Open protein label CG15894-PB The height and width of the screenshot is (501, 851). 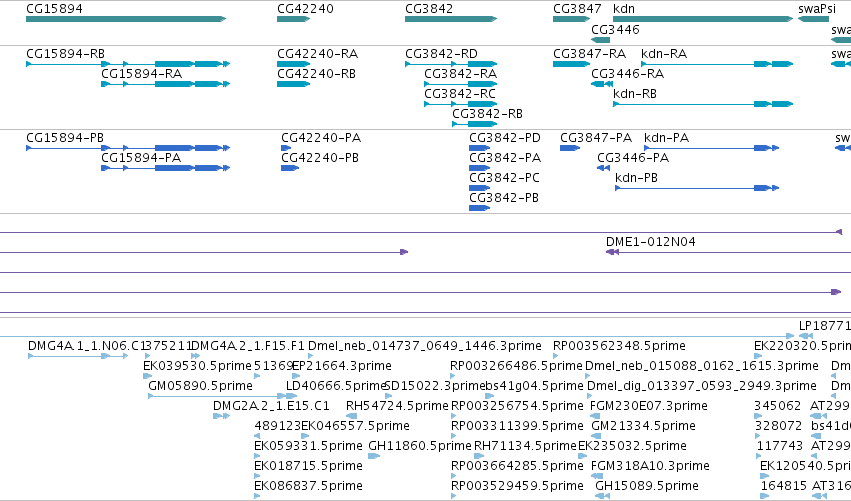pyautogui.click(x=65, y=138)
